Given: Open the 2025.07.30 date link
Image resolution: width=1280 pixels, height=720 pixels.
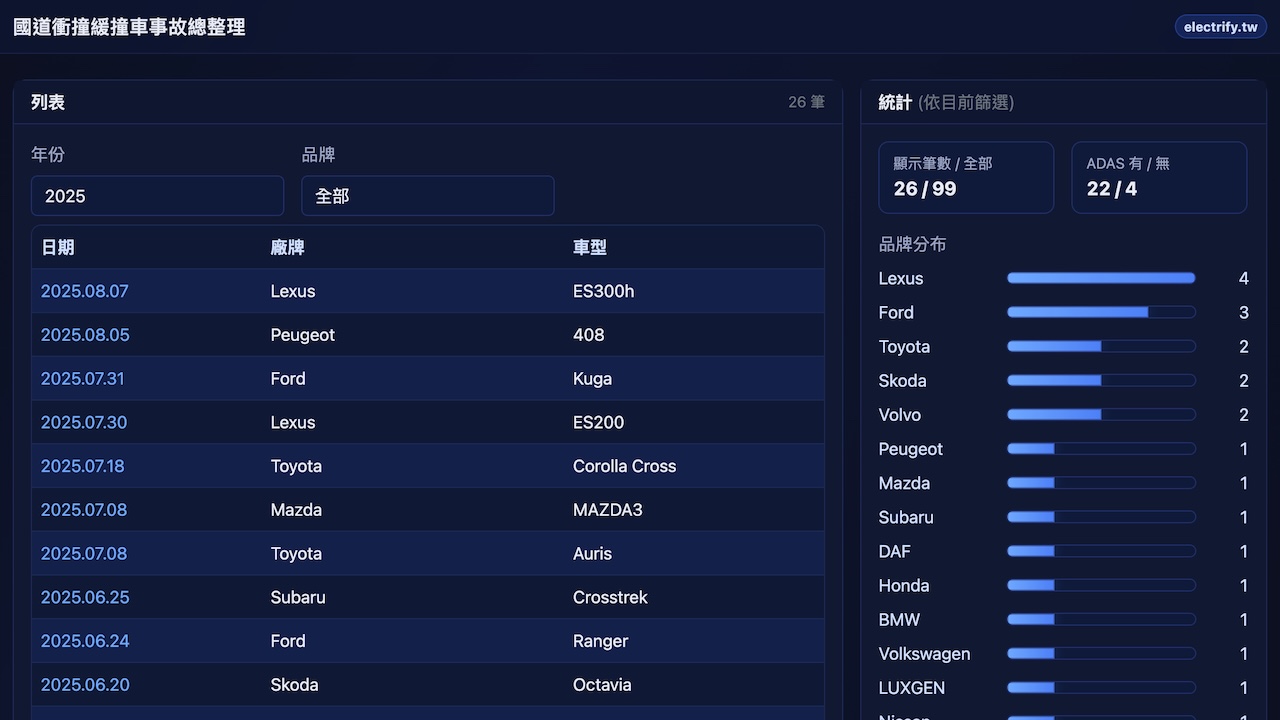Looking at the screenshot, I should (x=84, y=423).
